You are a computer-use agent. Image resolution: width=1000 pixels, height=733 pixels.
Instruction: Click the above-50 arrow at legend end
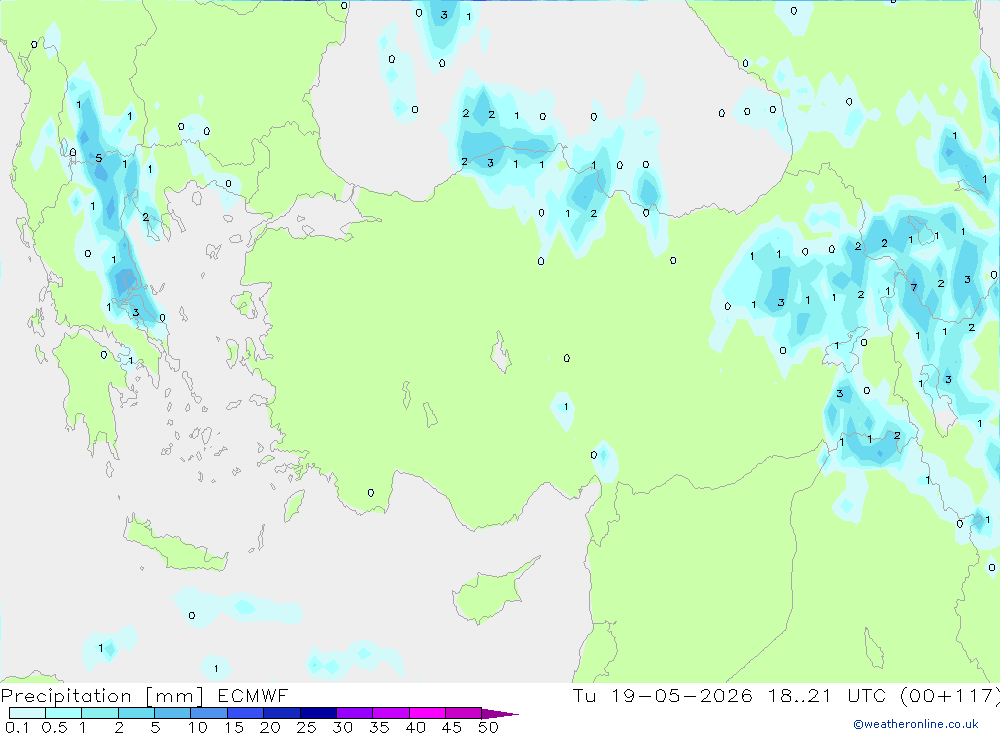(x=500, y=714)
